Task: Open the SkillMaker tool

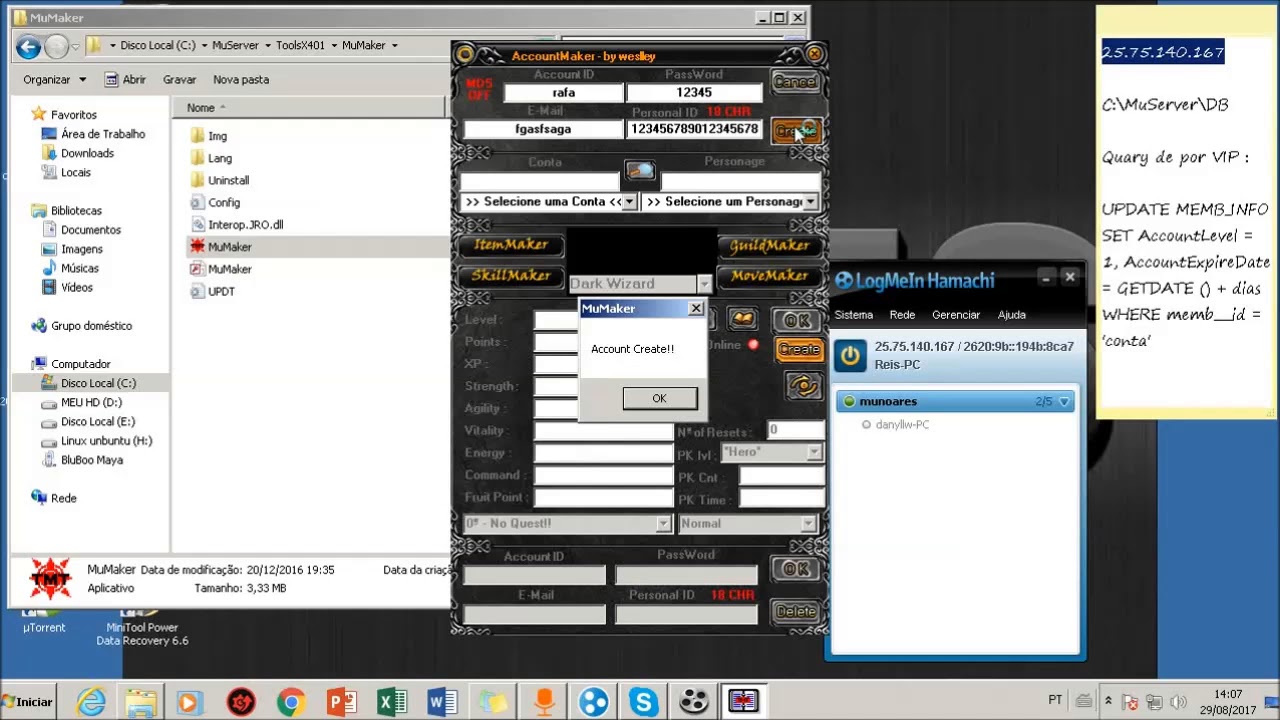Action: click(x=511, y=275)
